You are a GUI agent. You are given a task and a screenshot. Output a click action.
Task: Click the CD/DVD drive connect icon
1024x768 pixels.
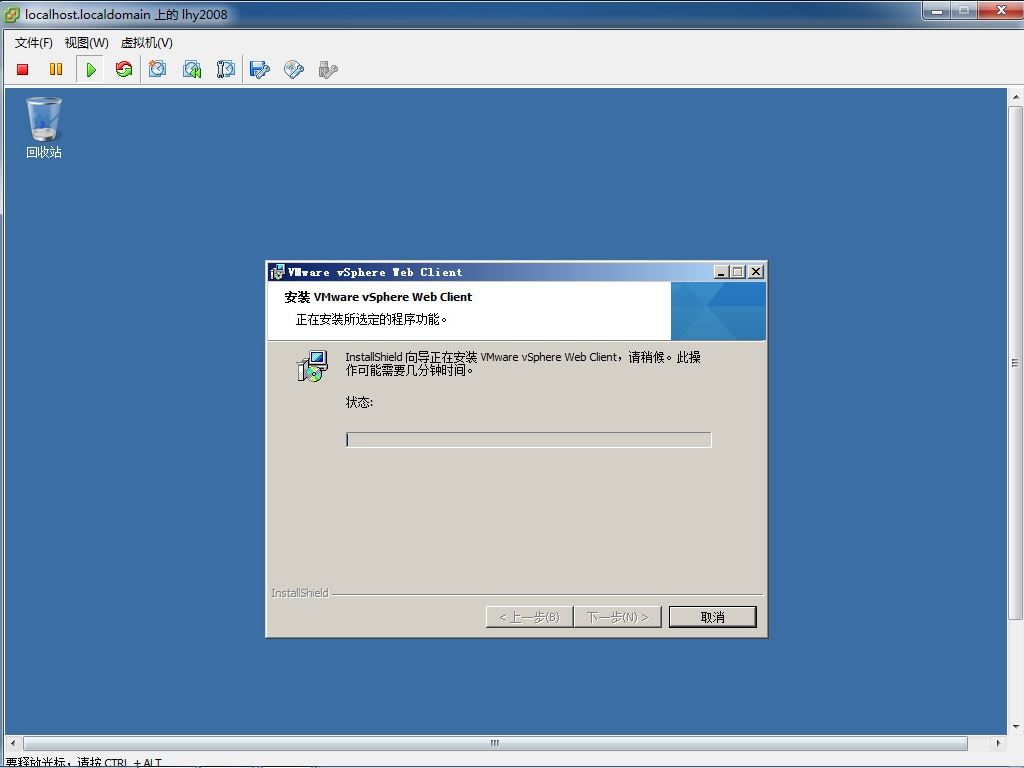294,69
